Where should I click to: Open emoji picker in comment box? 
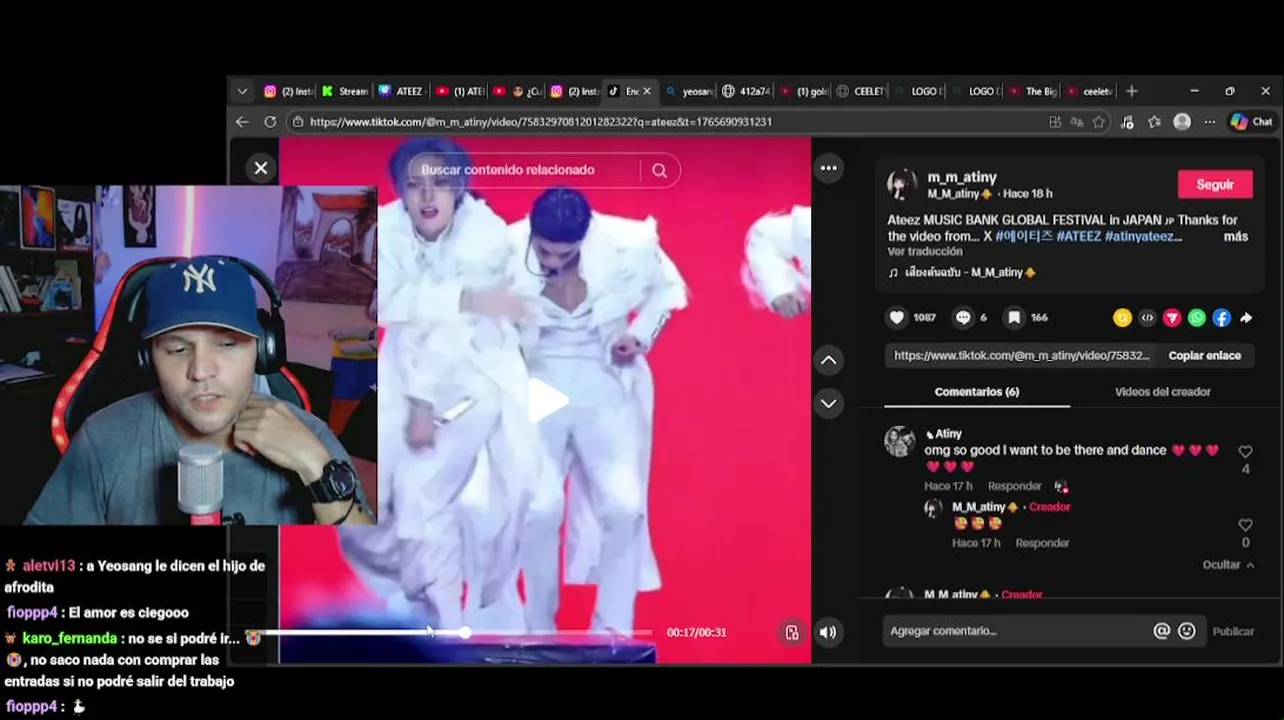[1187, 631]
